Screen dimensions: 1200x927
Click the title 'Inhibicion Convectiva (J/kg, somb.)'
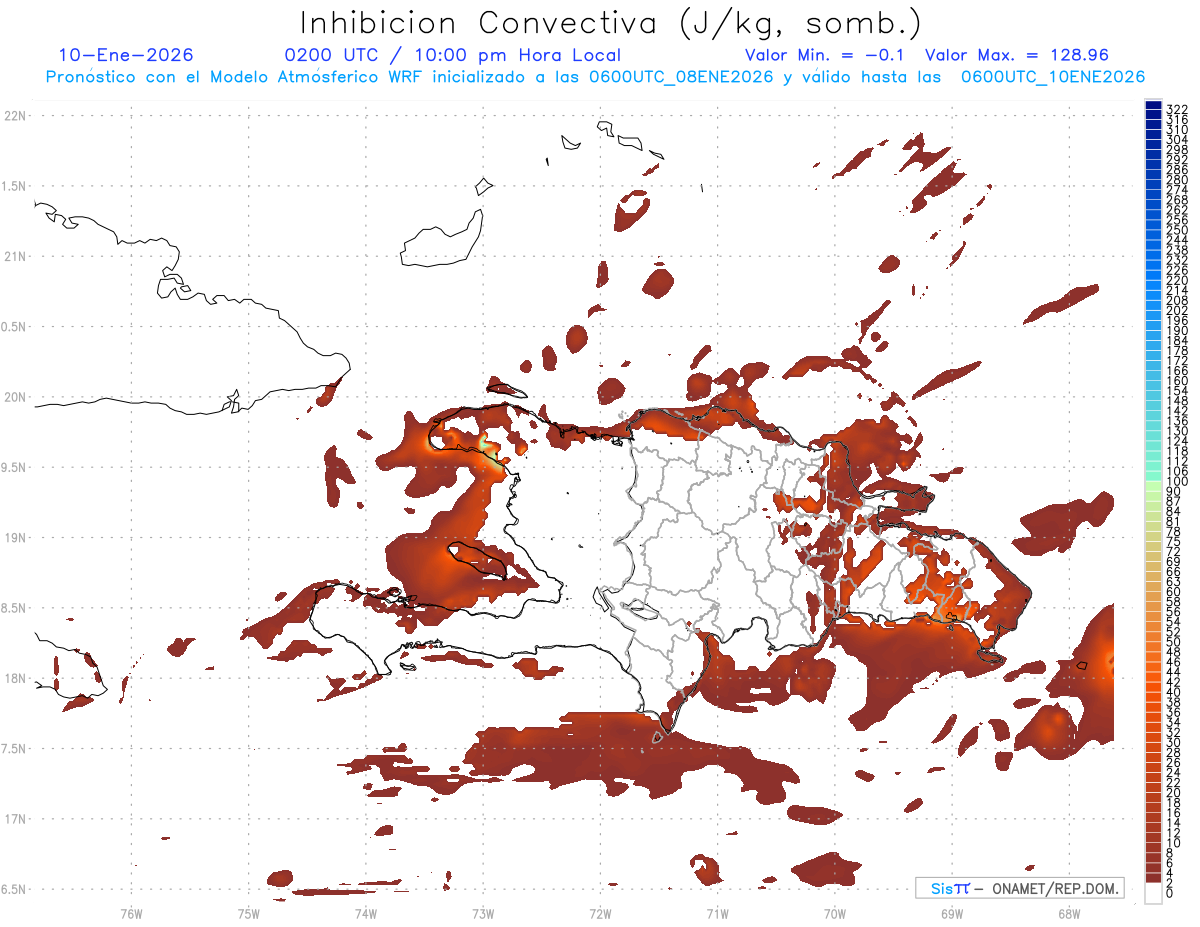[611, 23]
